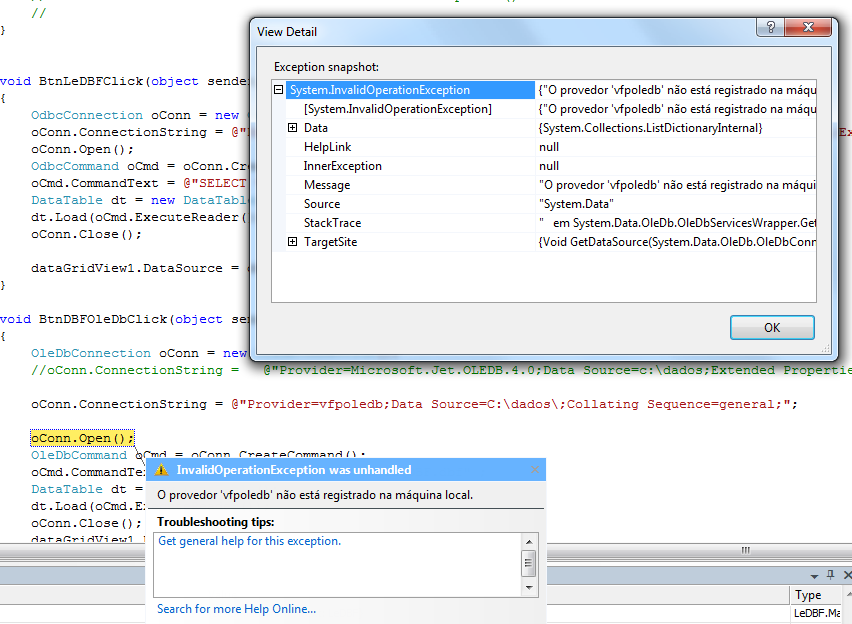Open the bottom panel window position dropdown arrow
852x624 pixels.
pos(814,576)
